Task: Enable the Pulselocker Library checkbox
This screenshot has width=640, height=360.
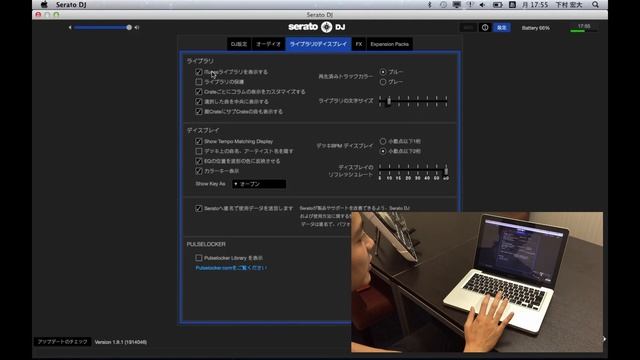Action: point(199,258)
